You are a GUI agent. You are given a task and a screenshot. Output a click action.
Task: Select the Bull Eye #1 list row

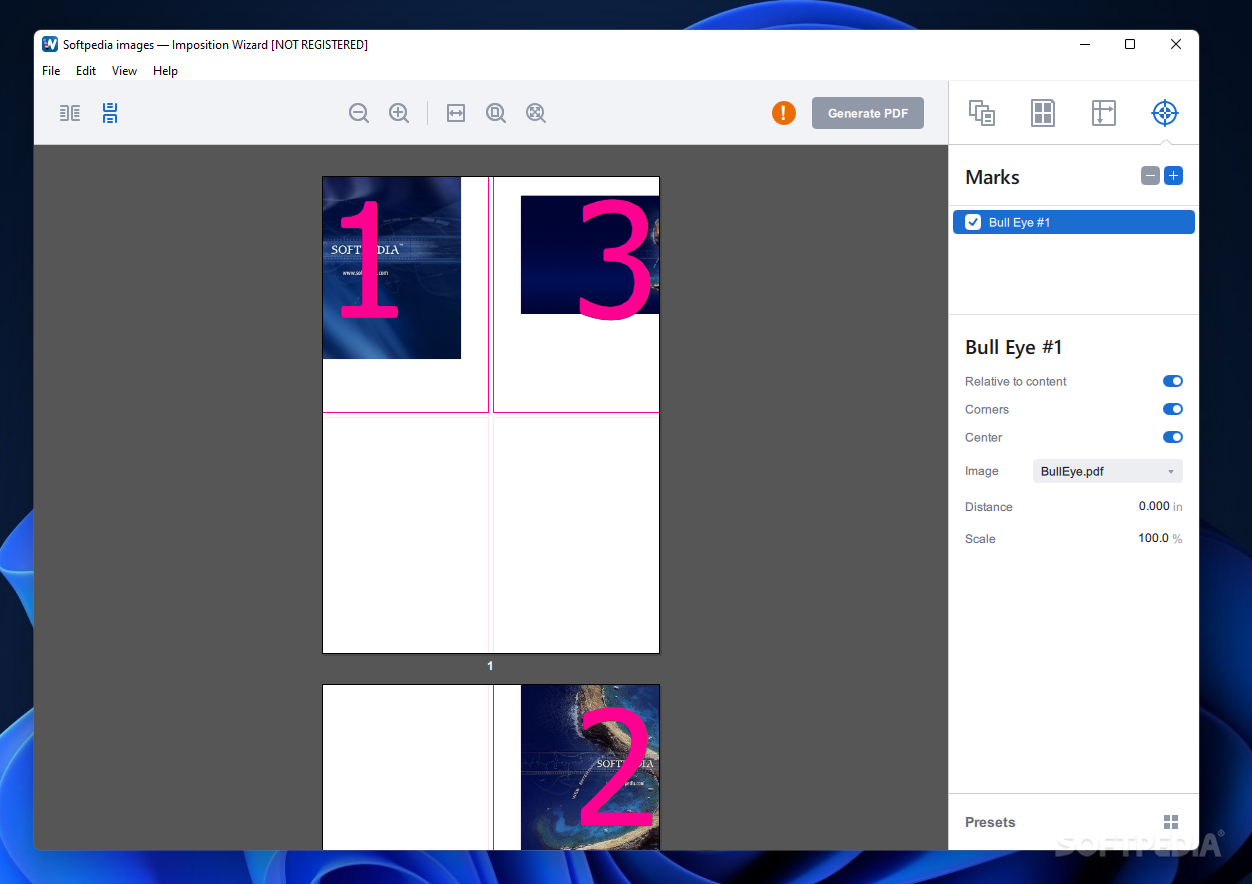pyautogui.click(x=1074, y=222)
